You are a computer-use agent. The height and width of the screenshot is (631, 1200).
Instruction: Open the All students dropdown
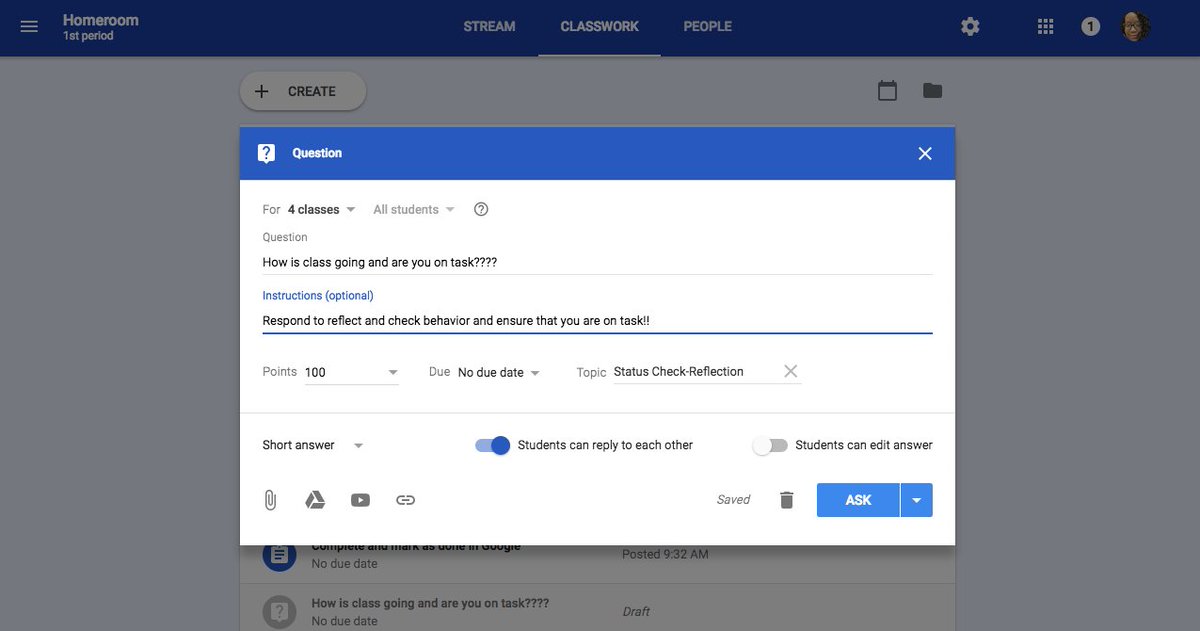(x=414, y=209)
